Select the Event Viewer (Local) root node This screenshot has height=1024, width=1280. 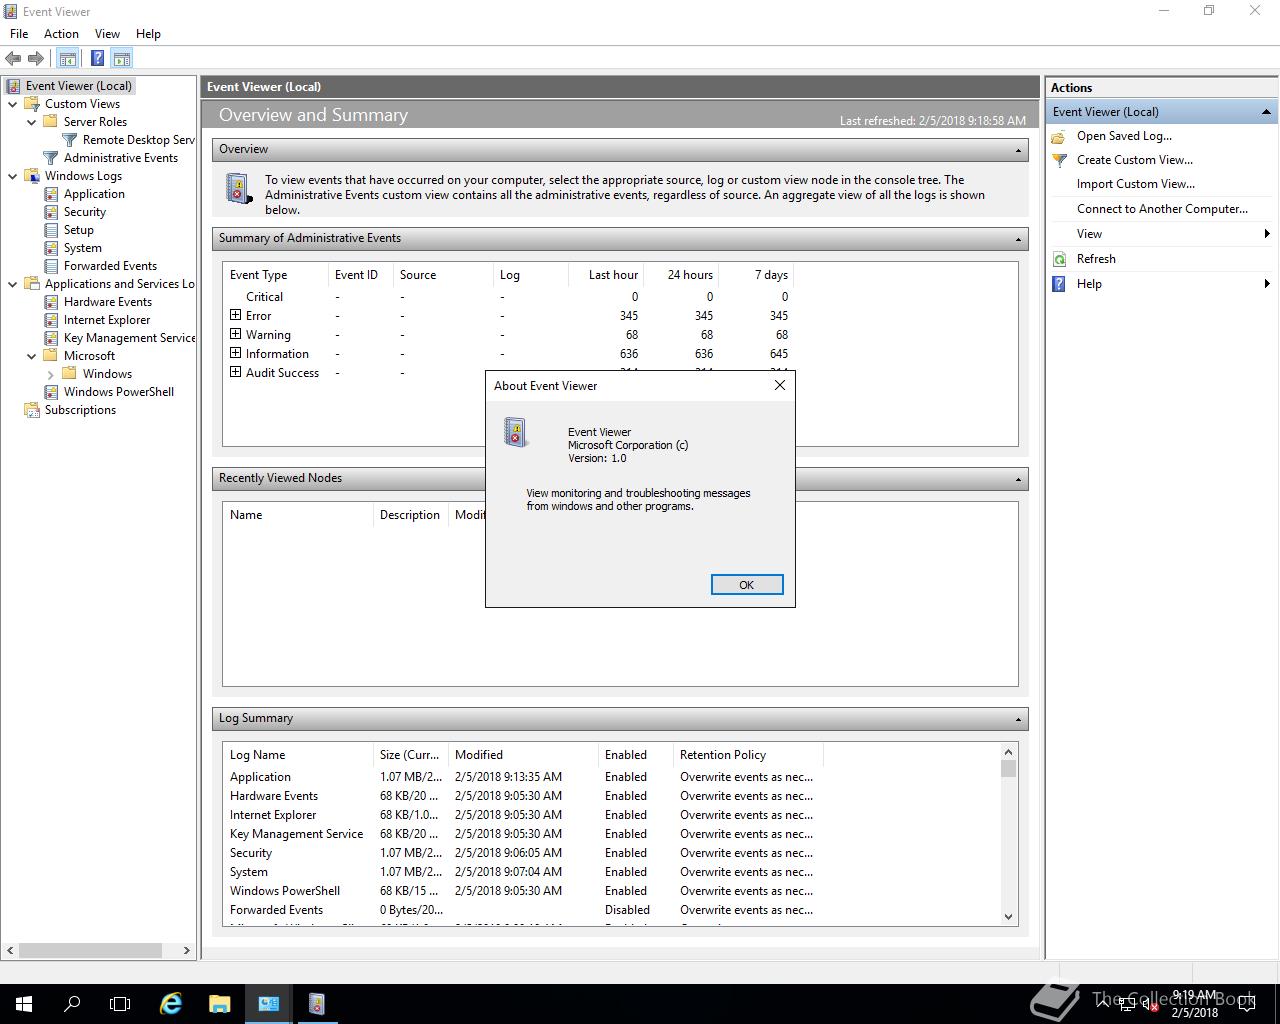click(x=78, y=86)
